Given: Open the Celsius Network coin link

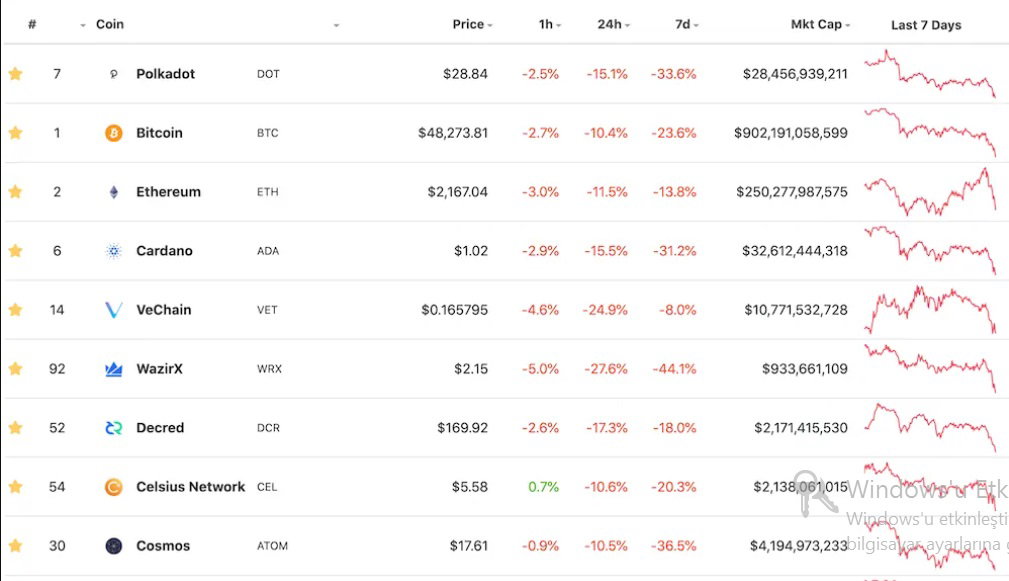Looking at the screenshot, I should 190,487.
